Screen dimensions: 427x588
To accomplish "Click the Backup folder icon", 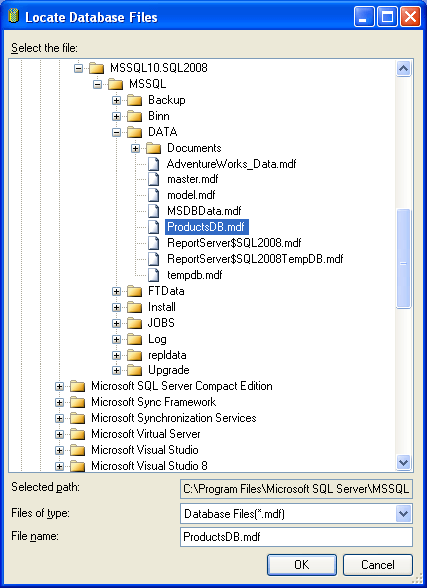I will [134, 100].
